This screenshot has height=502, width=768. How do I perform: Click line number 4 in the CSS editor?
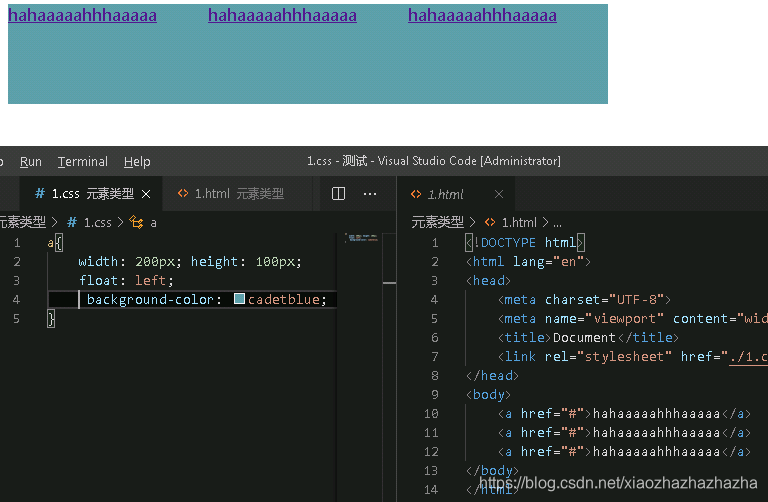[16, 300]
